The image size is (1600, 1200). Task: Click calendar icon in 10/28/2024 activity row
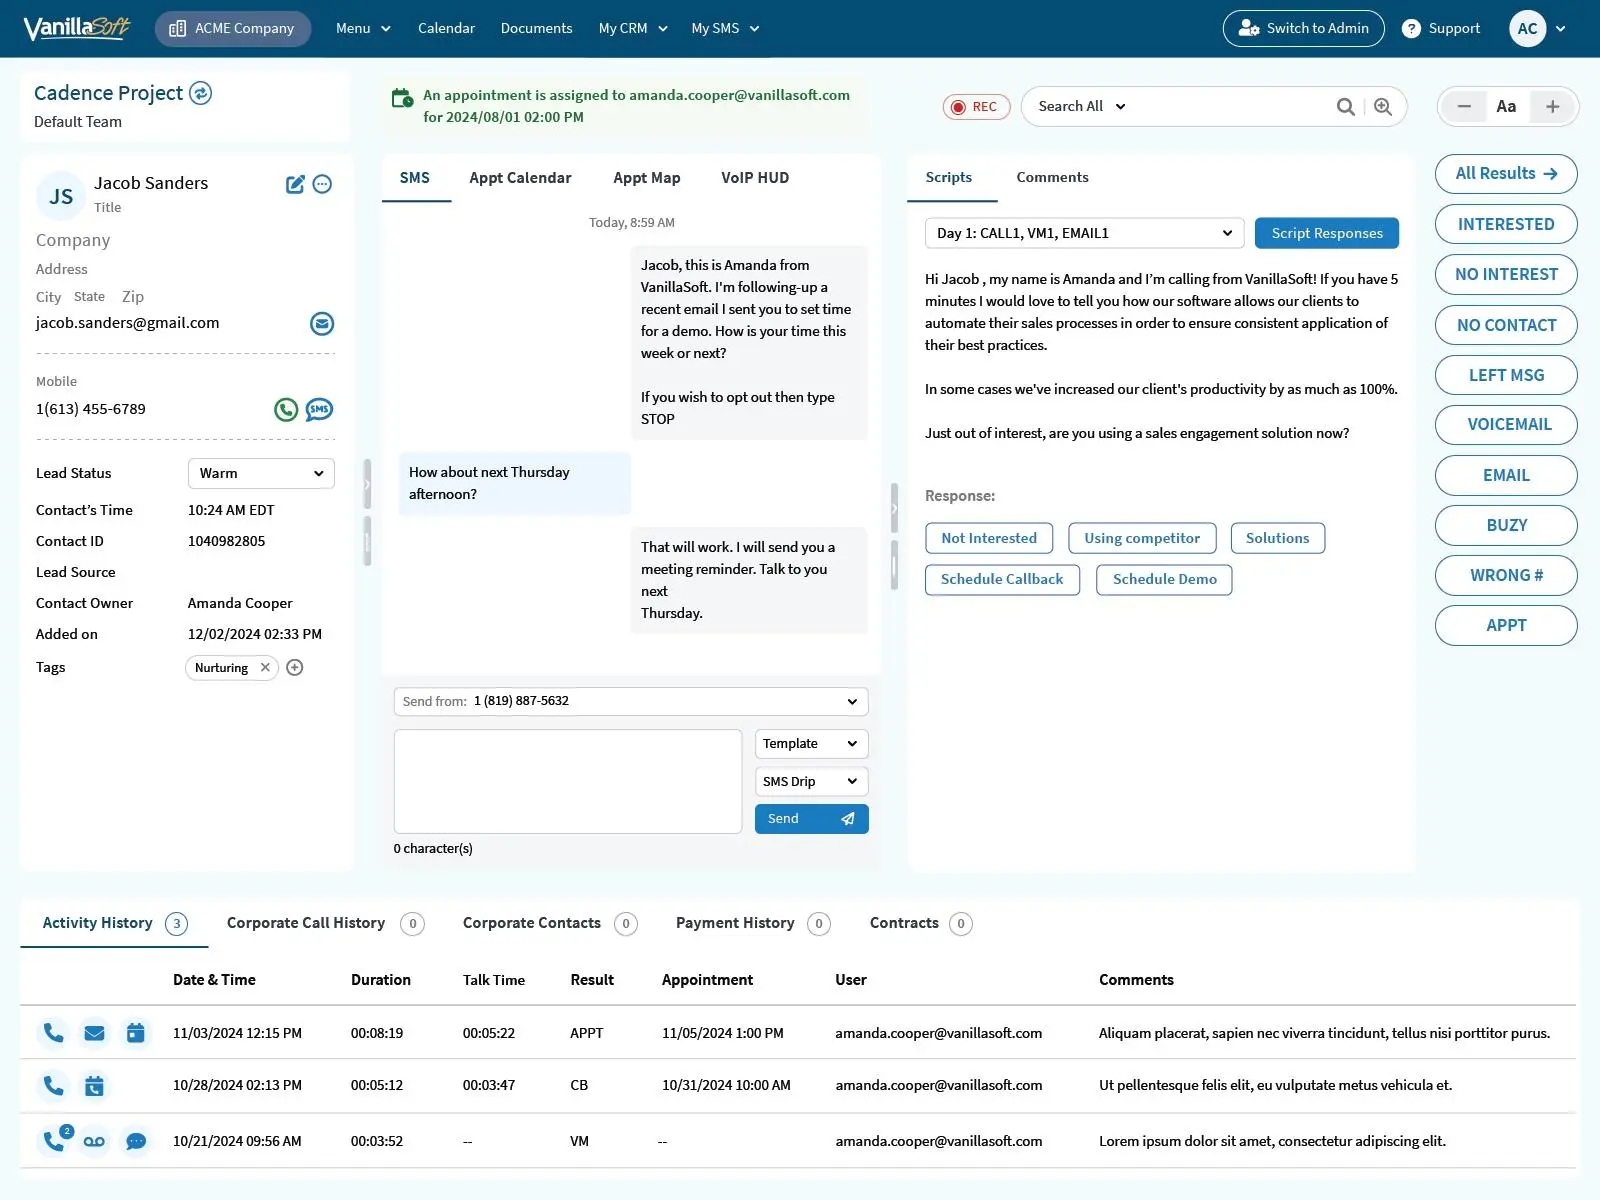94,1086
